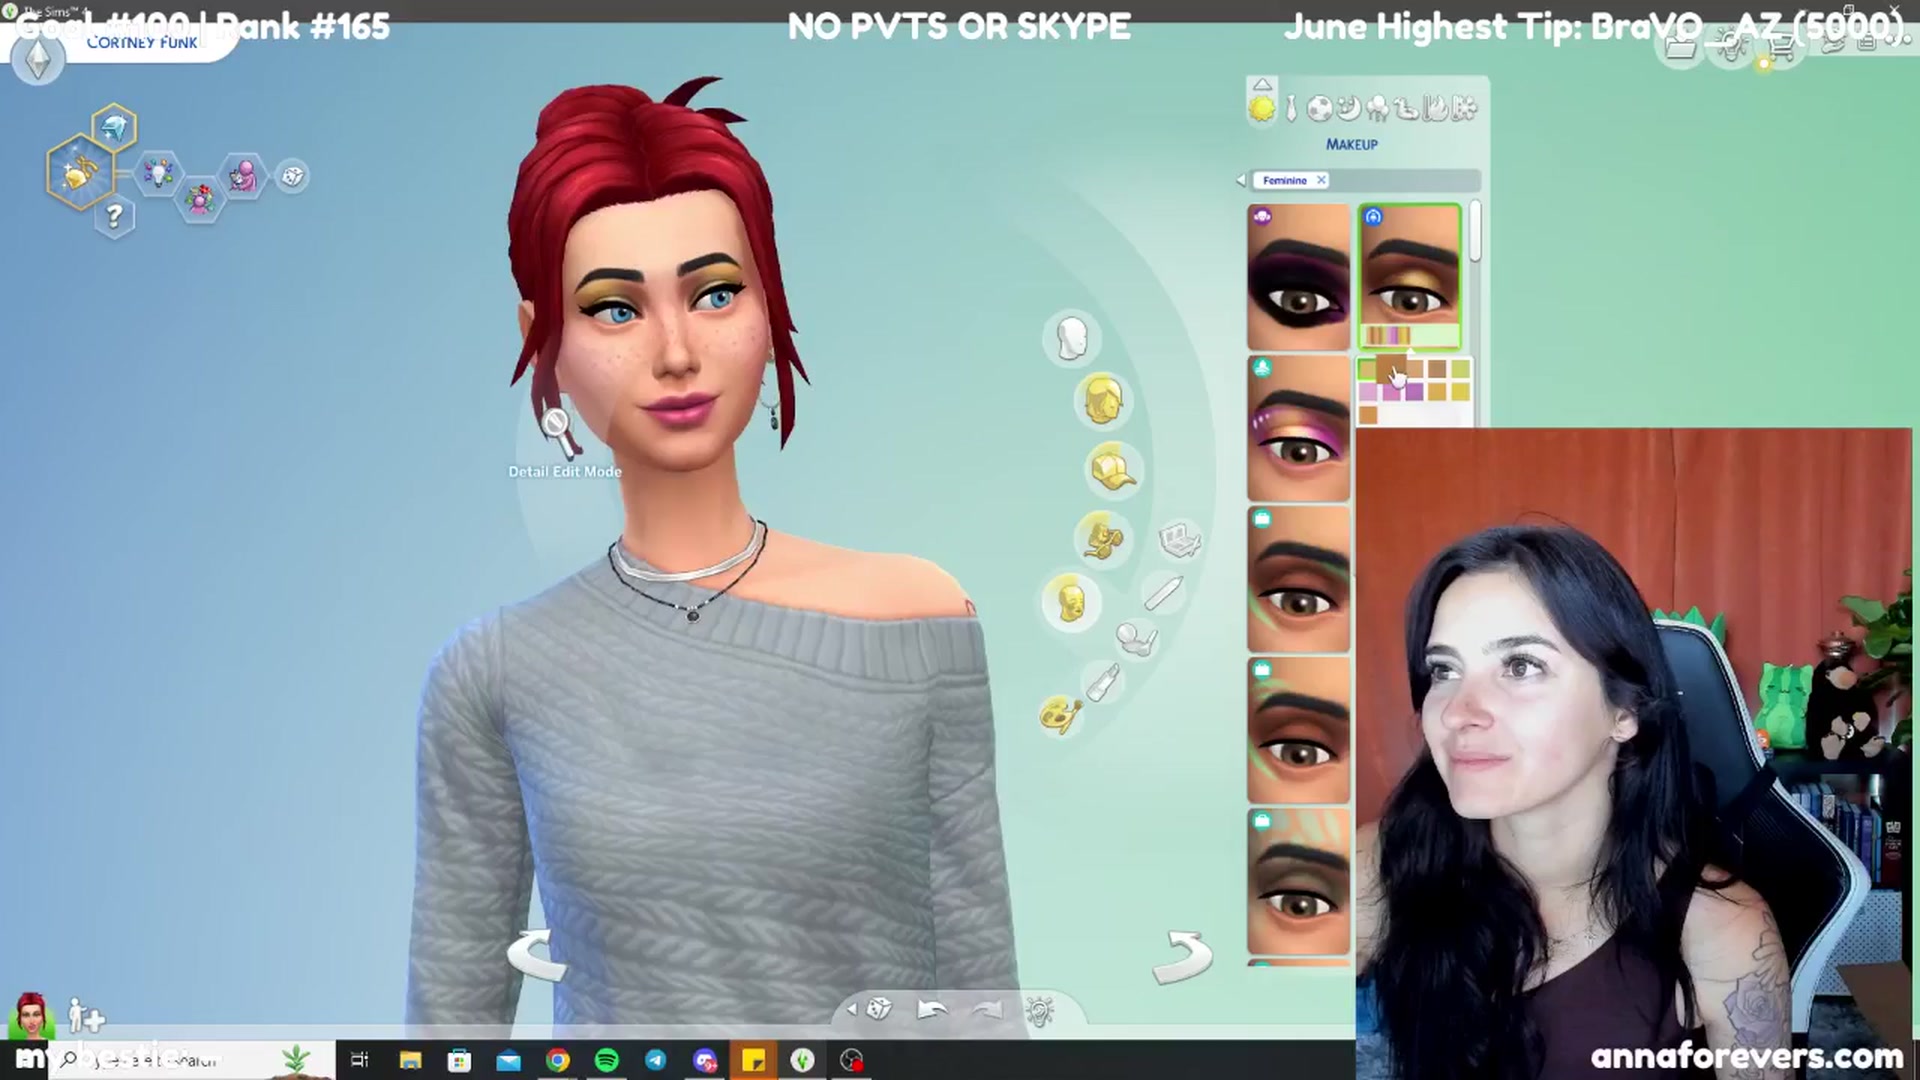This screenshot has width=1920, height=1080.
Task: Open the Eyeshadow compact icon
Action: click(x=1179, y=539)
